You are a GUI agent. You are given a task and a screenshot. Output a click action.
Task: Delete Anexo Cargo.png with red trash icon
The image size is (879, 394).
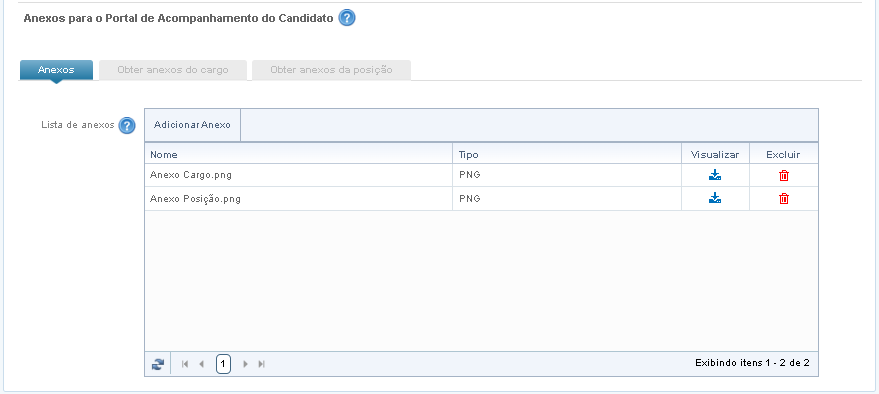[x=784, y=175]
